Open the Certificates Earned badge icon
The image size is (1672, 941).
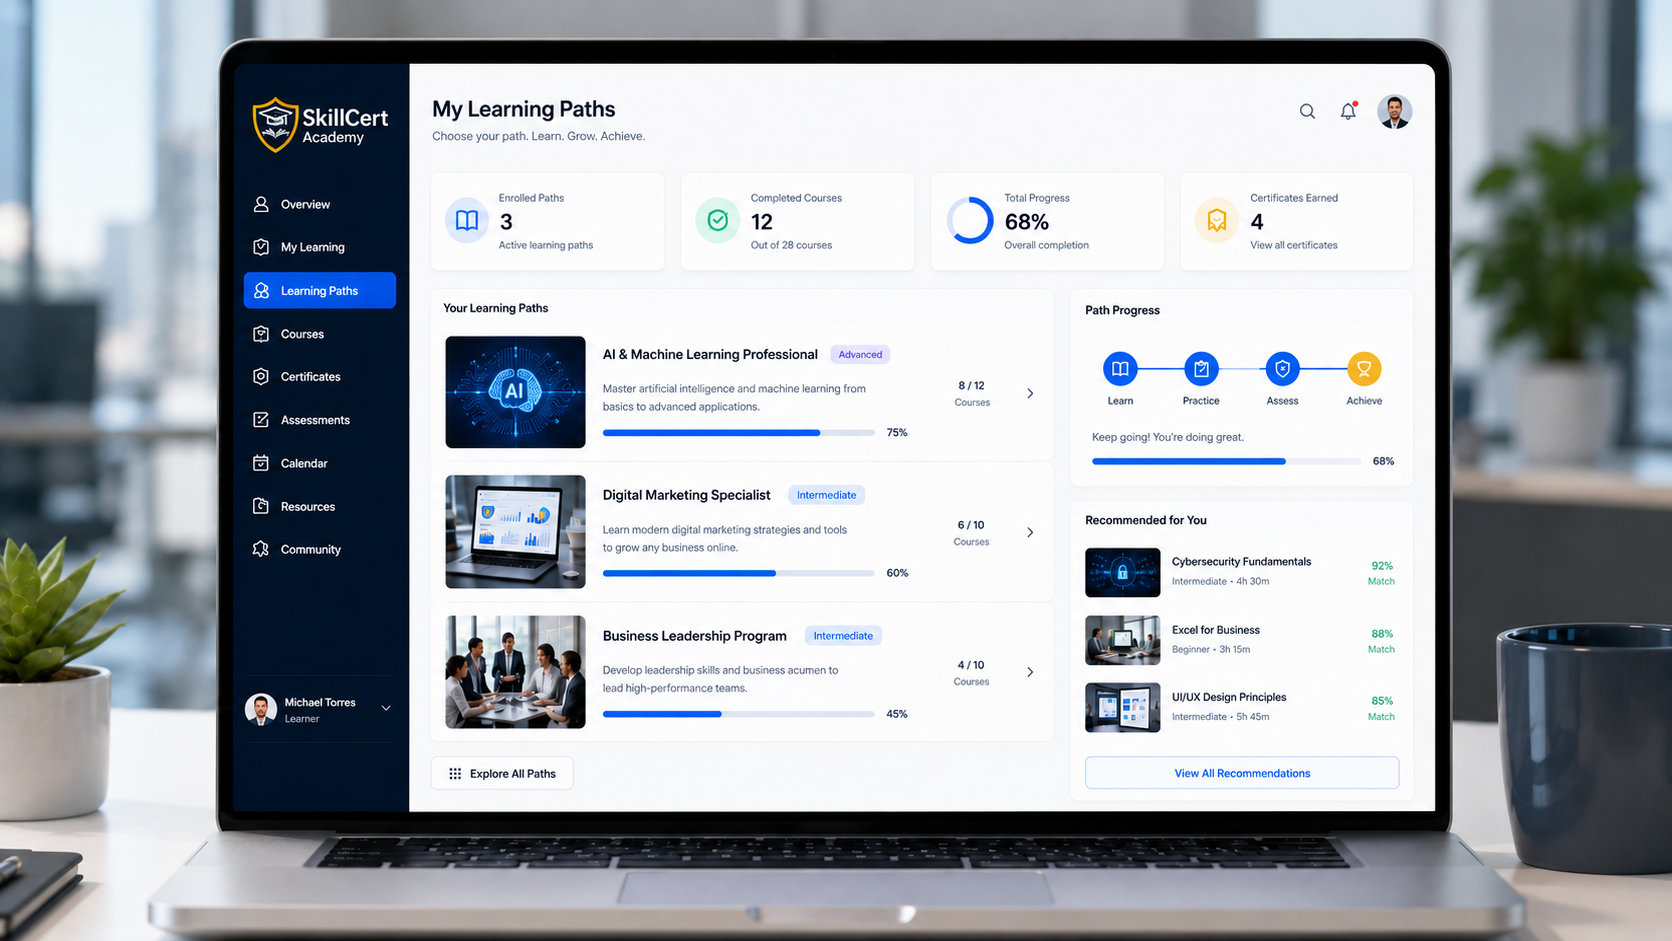tap(1217, 221)
